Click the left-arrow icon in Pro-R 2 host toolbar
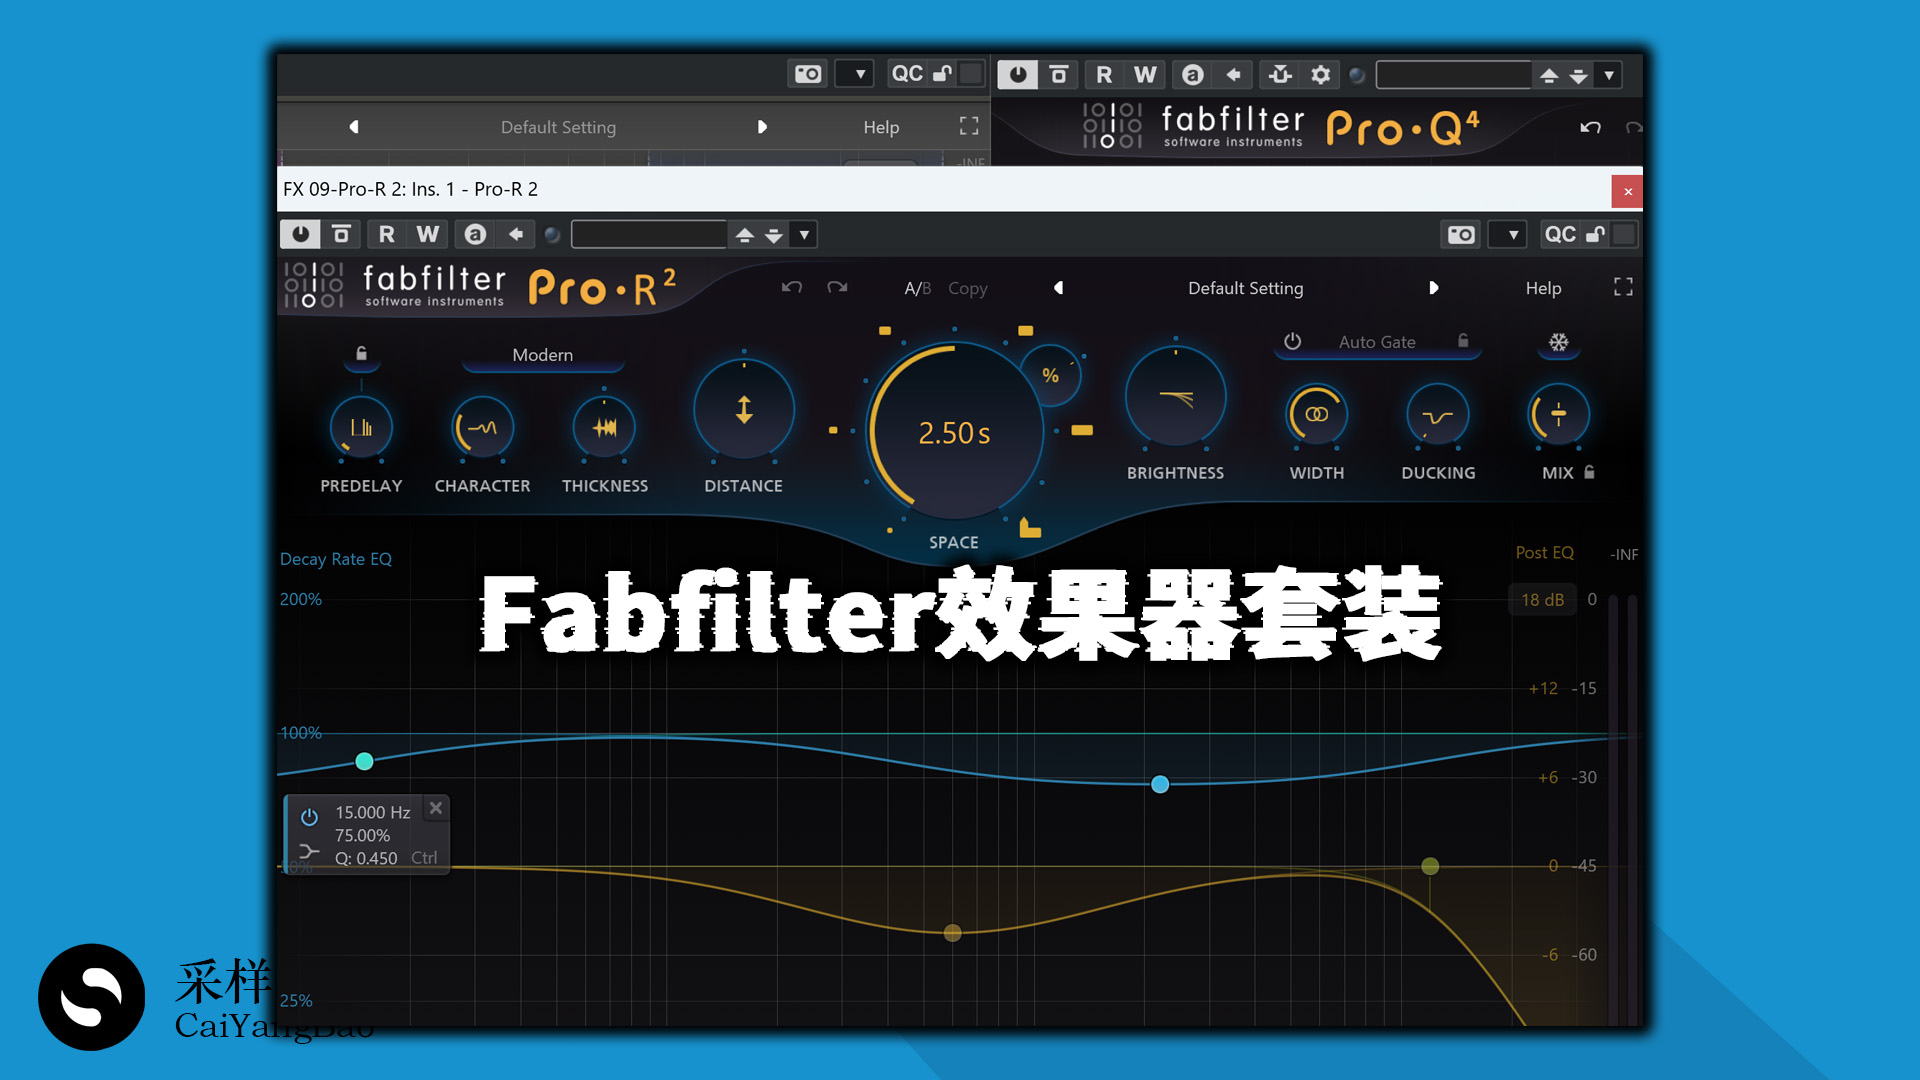Screen dimensions: 1920x1080 [516, 234]
